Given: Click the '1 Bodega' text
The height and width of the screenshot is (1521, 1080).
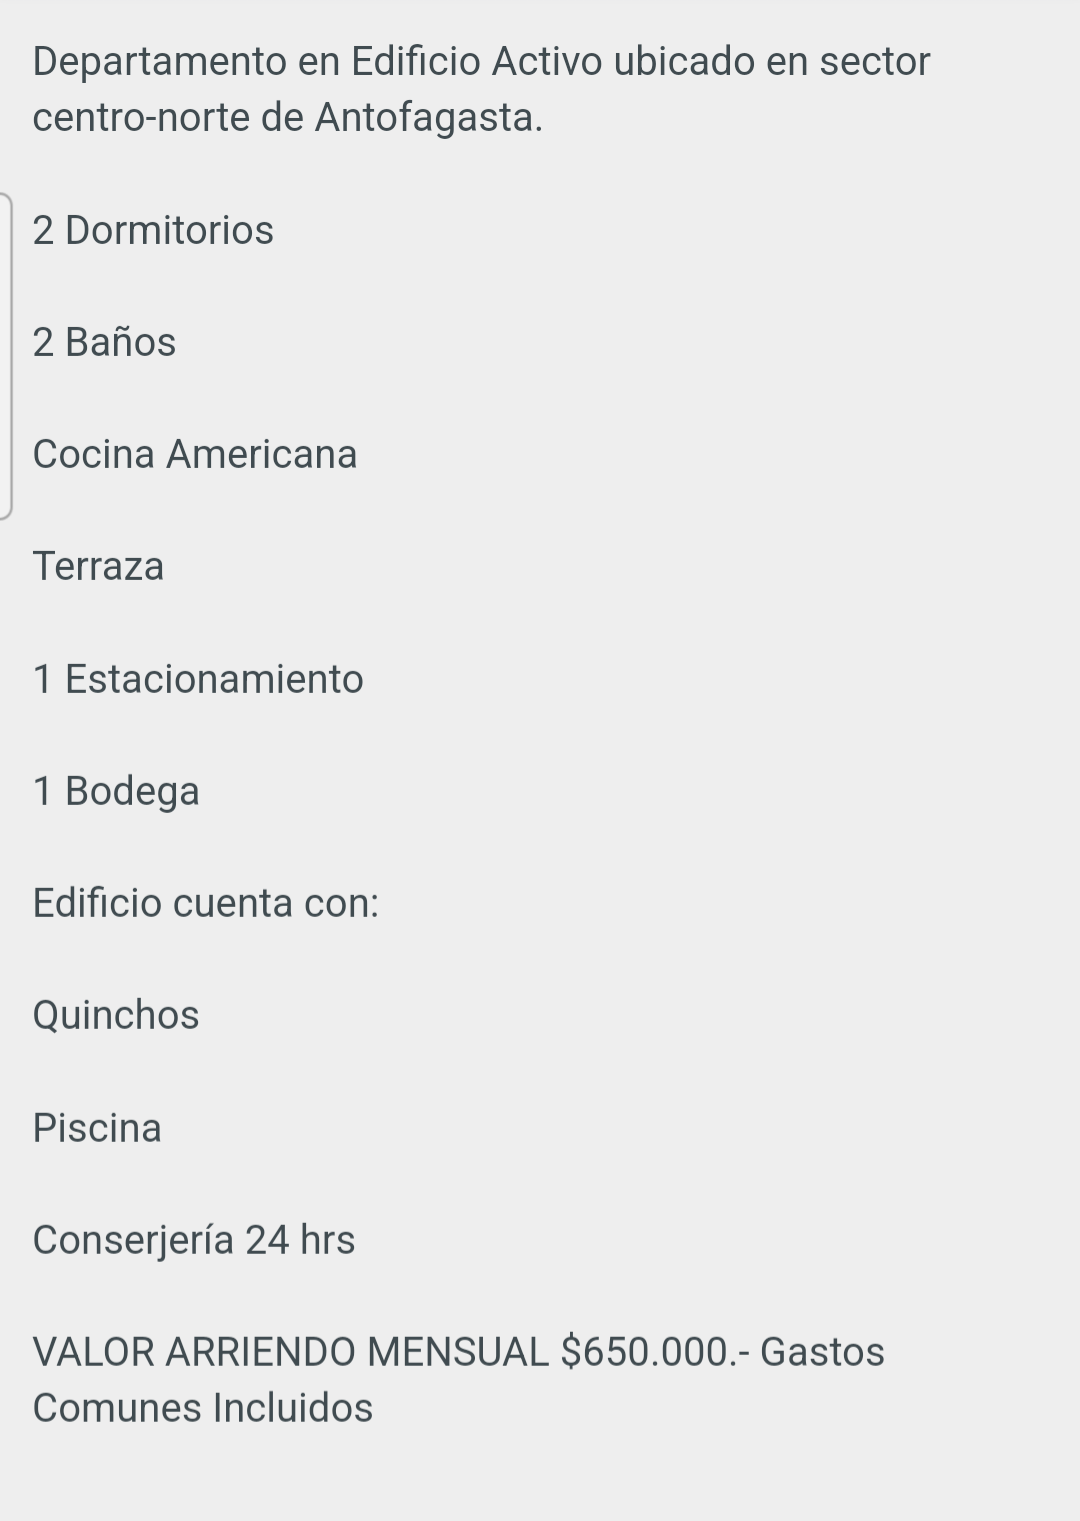Looking at the screenshot, I should [x=116, y=792].
